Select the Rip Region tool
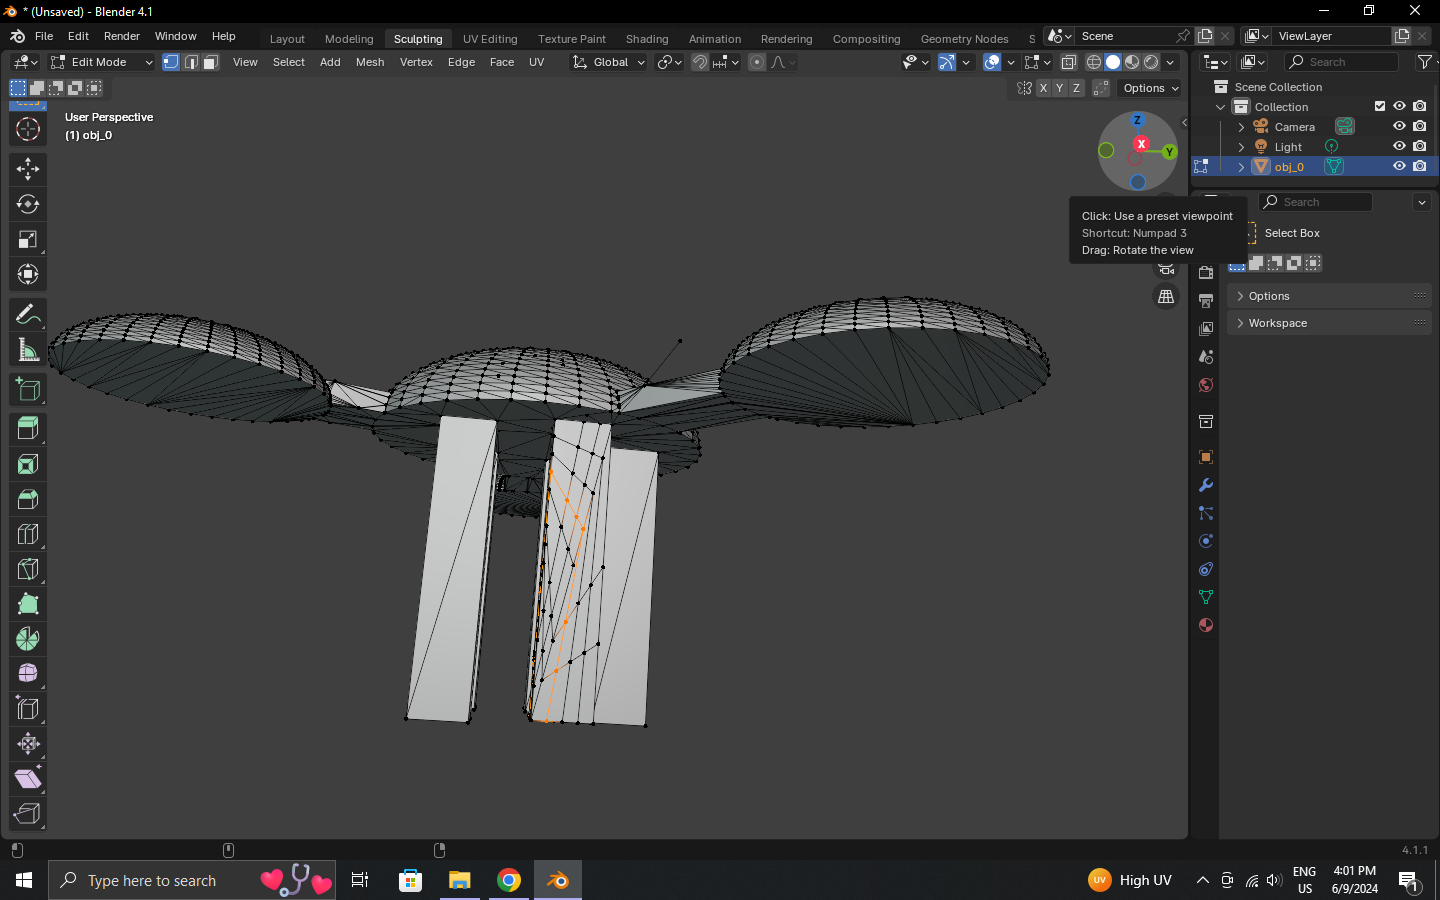The height and width of the screenshot is (900, 1440). pos(28,813)
